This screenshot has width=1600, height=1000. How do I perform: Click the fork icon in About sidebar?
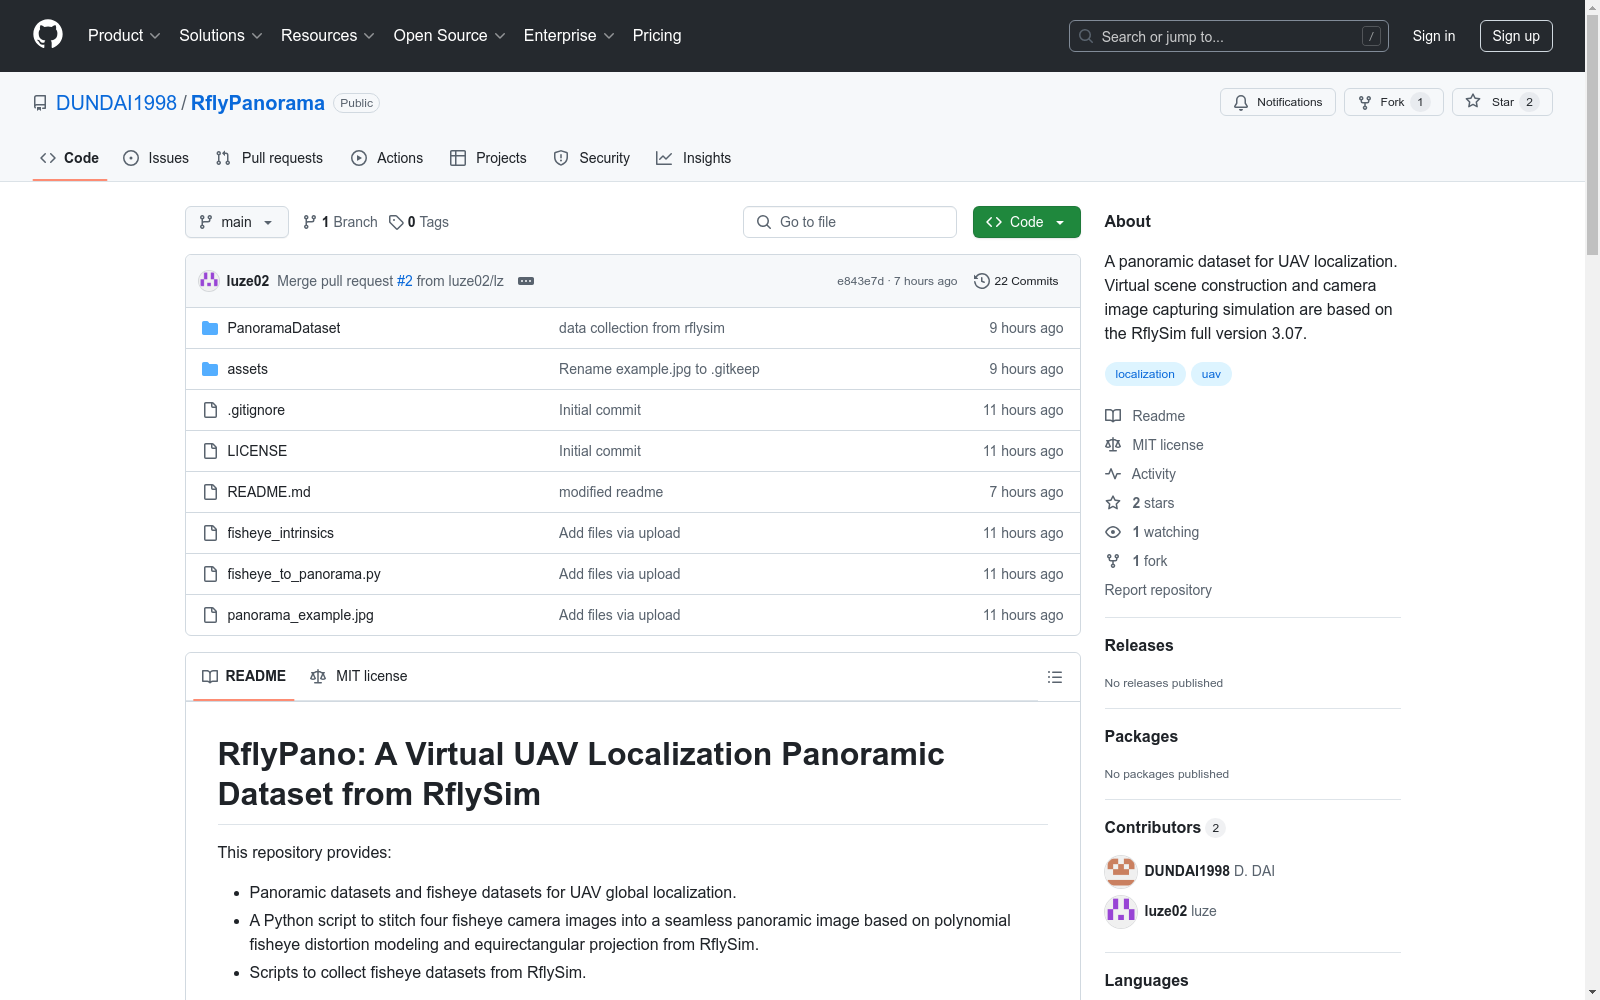click(x=1113, y=561)
